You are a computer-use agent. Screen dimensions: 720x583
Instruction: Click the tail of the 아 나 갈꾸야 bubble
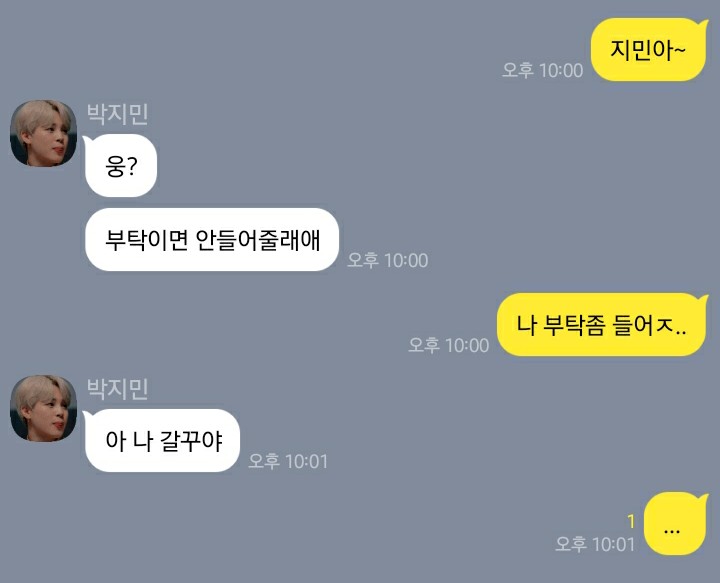point(87,415)
